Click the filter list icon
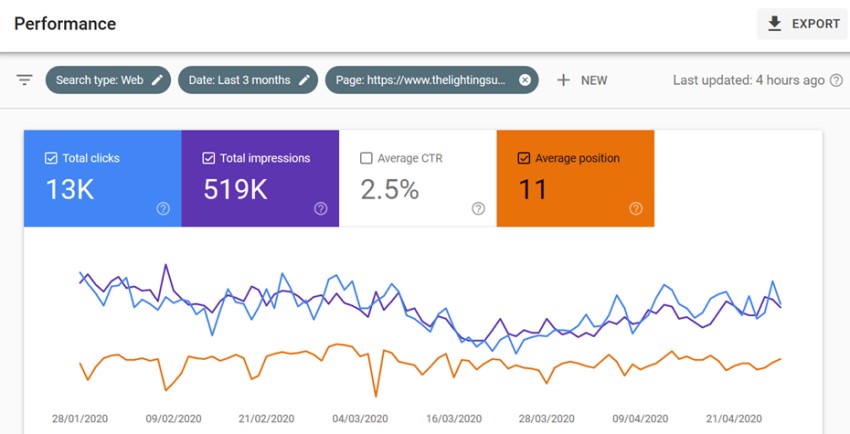Screen dimensions: 850x434 [x=24, y=80]
